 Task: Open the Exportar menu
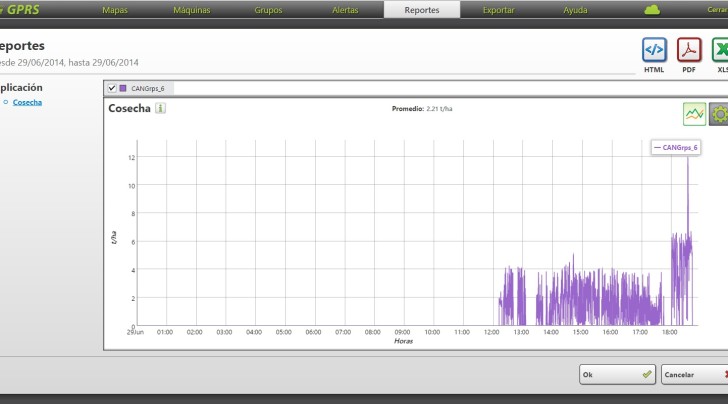(498, 10)
